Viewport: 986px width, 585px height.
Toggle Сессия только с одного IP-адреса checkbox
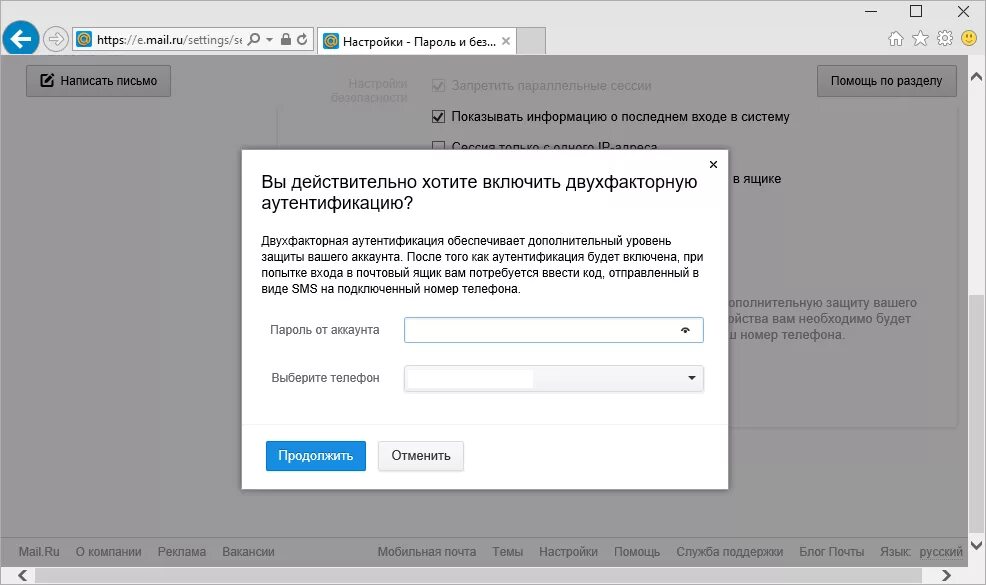click(438, 146)
